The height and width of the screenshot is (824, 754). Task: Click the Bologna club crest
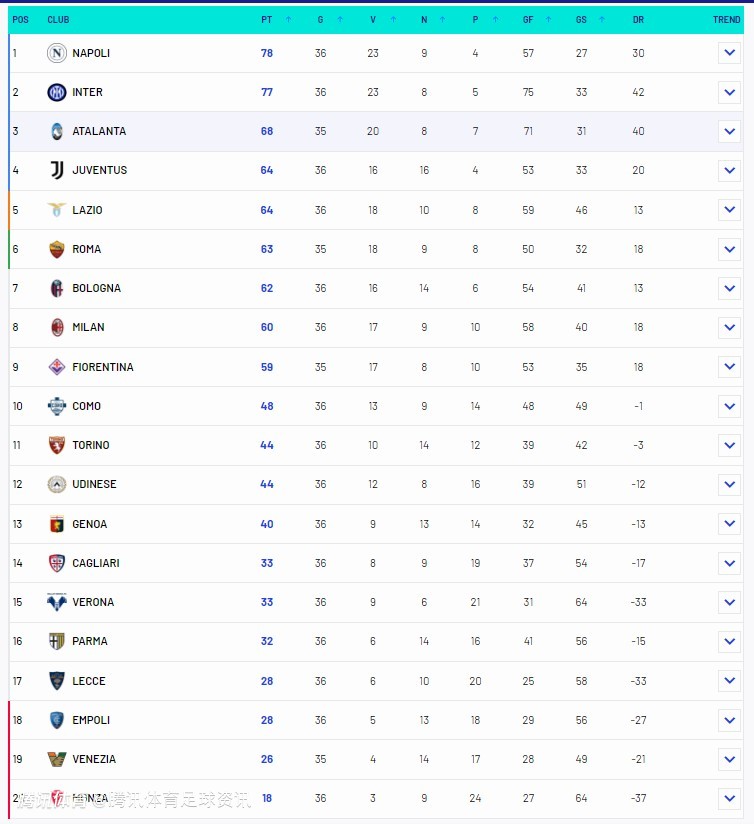(x=57, y=288)
